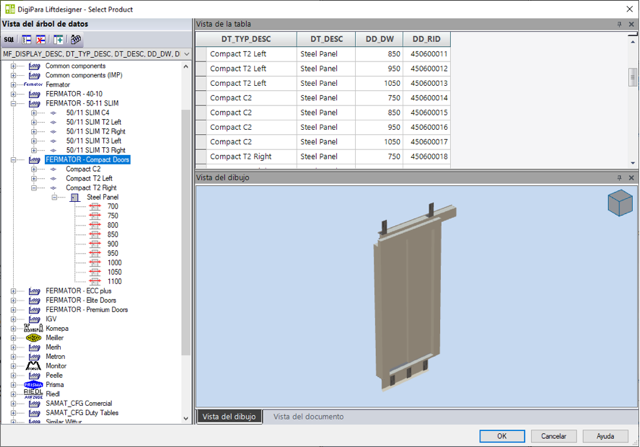Click the width icon beside 850
This screenshot has height=447, width=640.
click(95, 235)
